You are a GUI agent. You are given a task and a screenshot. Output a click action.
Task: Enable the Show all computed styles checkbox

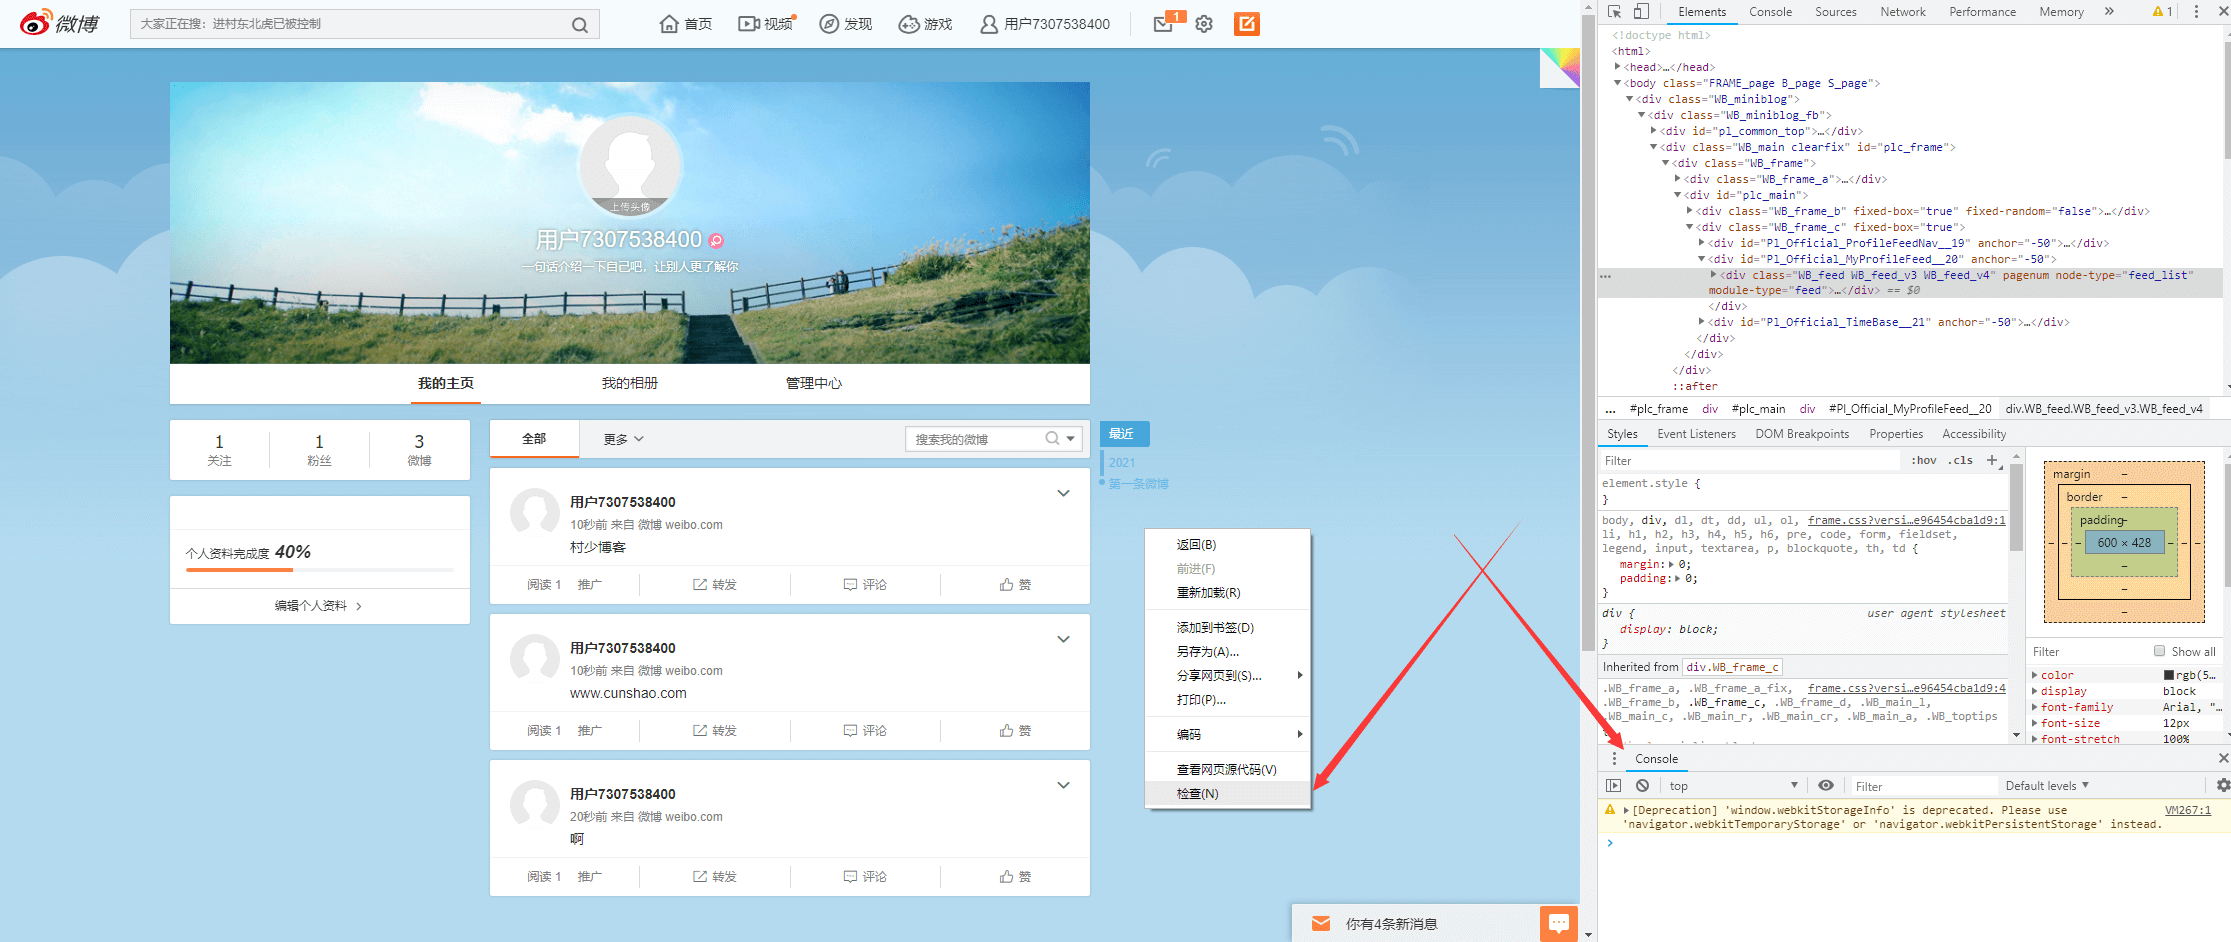click(2159, 651)
